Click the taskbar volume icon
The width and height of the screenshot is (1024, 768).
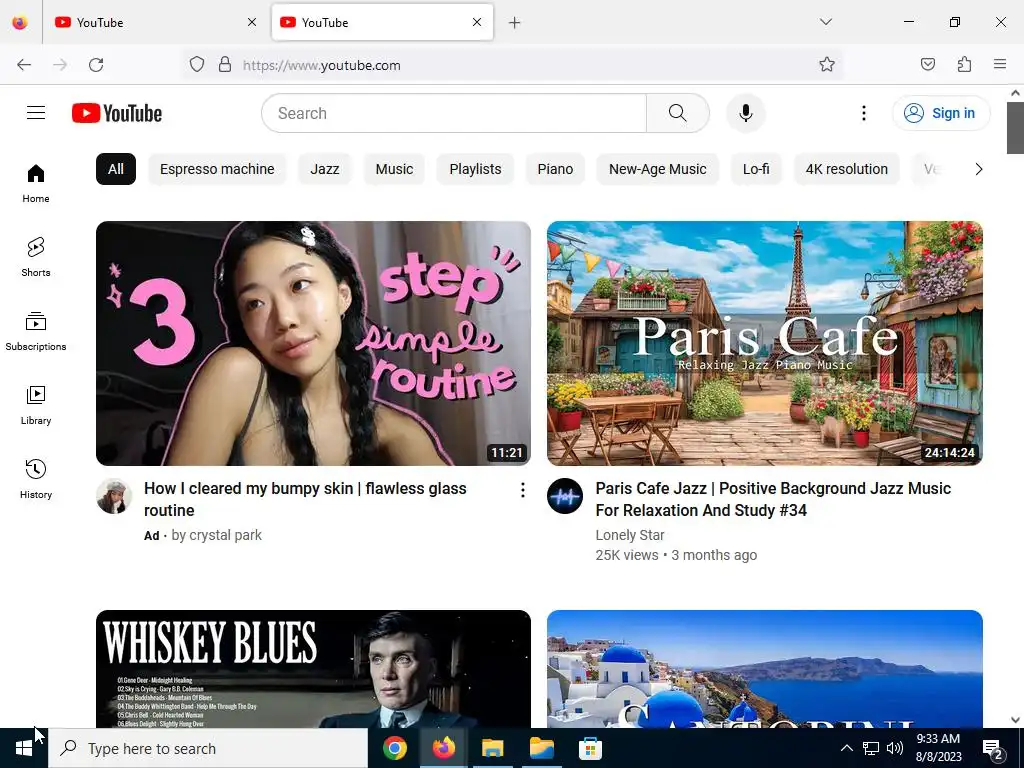pyautogui.click(x=895, y=748)
